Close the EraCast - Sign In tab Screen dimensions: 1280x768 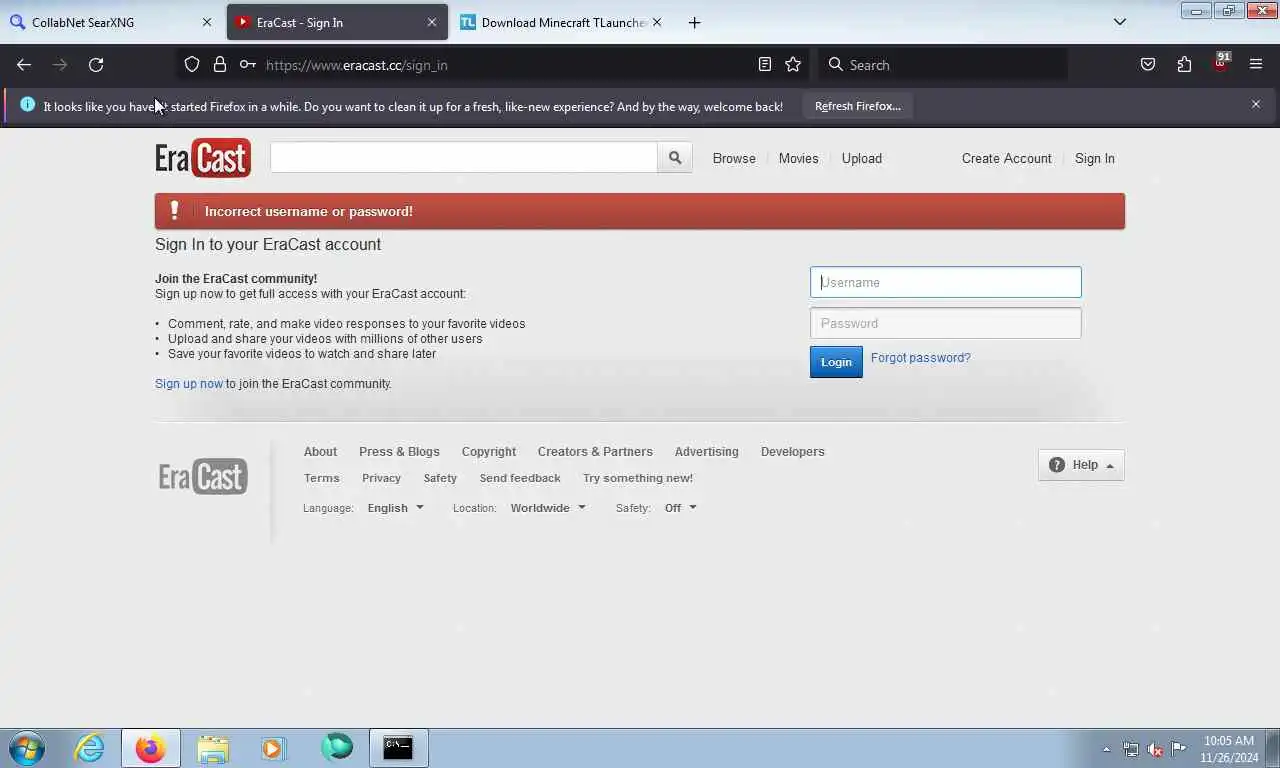point(432,22)
